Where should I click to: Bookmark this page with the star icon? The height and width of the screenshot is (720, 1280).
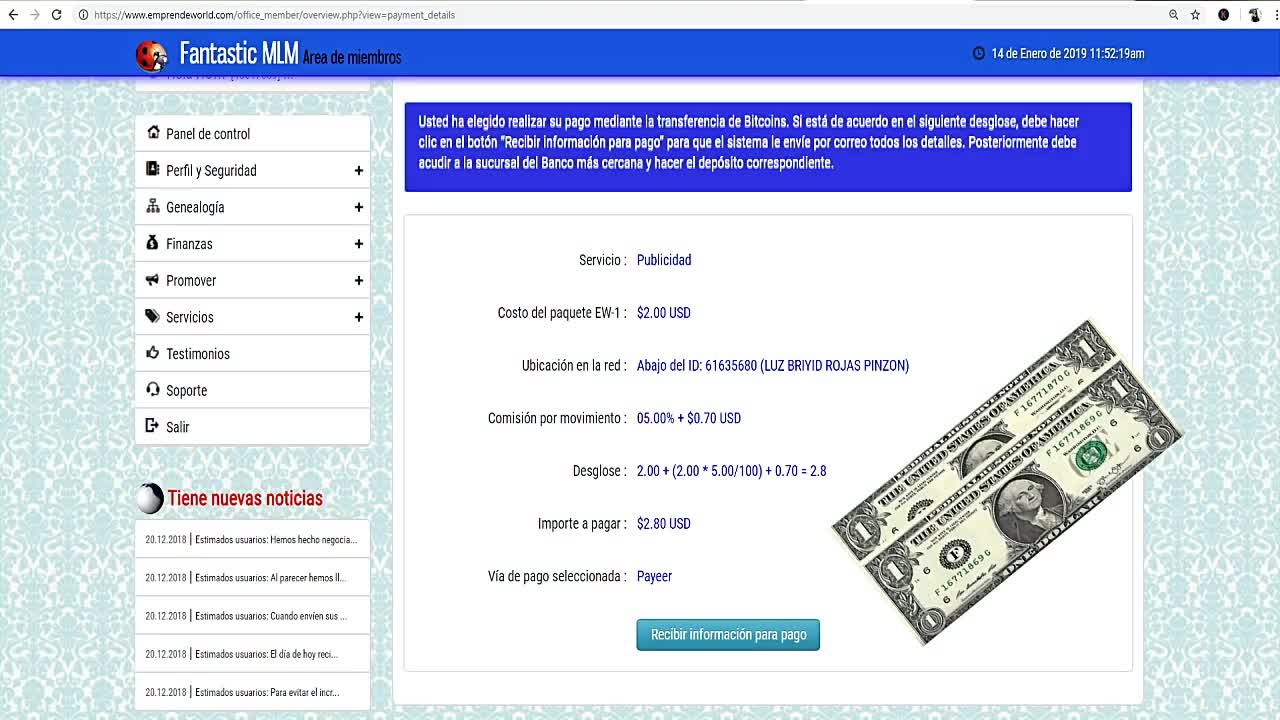pos(1195,15)
